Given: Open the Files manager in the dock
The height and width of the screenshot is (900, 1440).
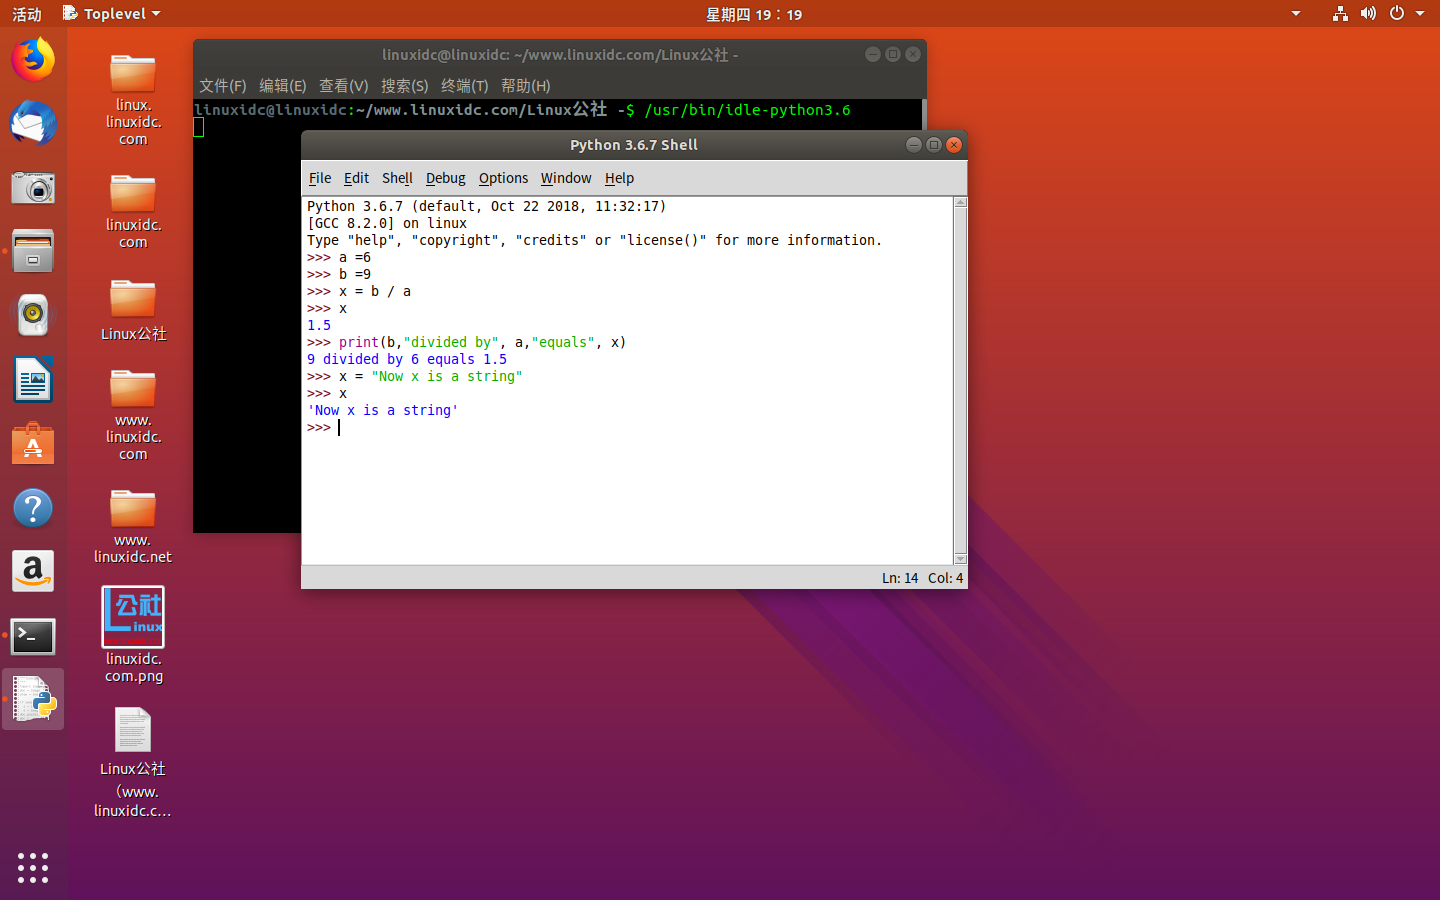Looking at the screenshot, I should click(33, 251).
